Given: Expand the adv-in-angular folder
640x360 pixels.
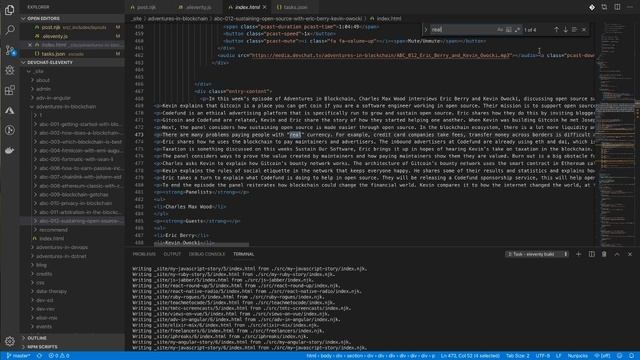Looking at the screenshot, I should pyautogui.click(x=73, y=98).
